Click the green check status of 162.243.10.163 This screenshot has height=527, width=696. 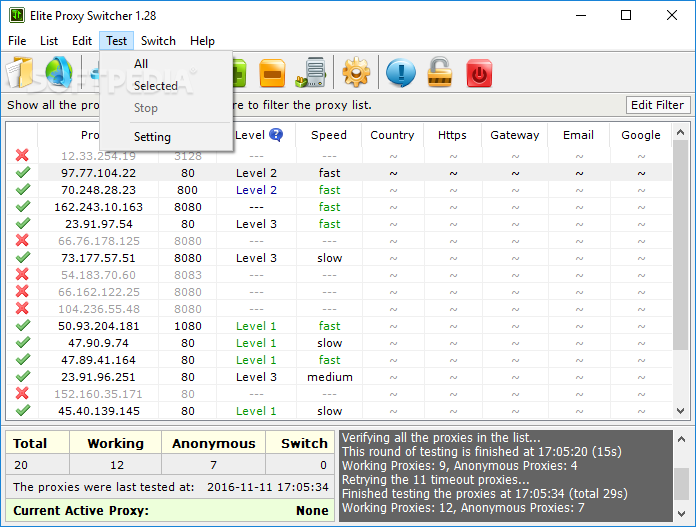pos(23,206)
